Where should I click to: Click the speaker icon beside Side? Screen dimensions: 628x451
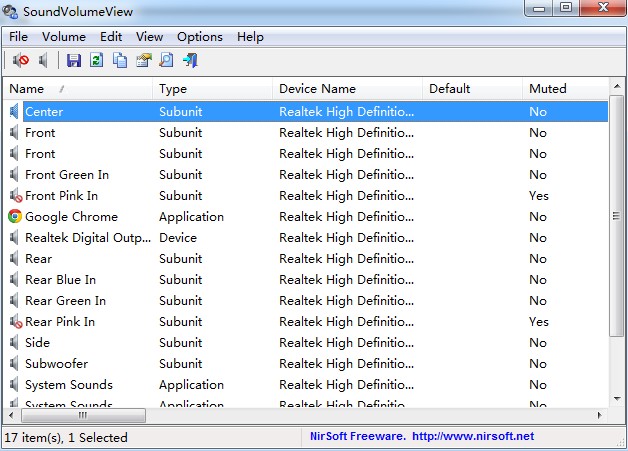tap(14, 342)
